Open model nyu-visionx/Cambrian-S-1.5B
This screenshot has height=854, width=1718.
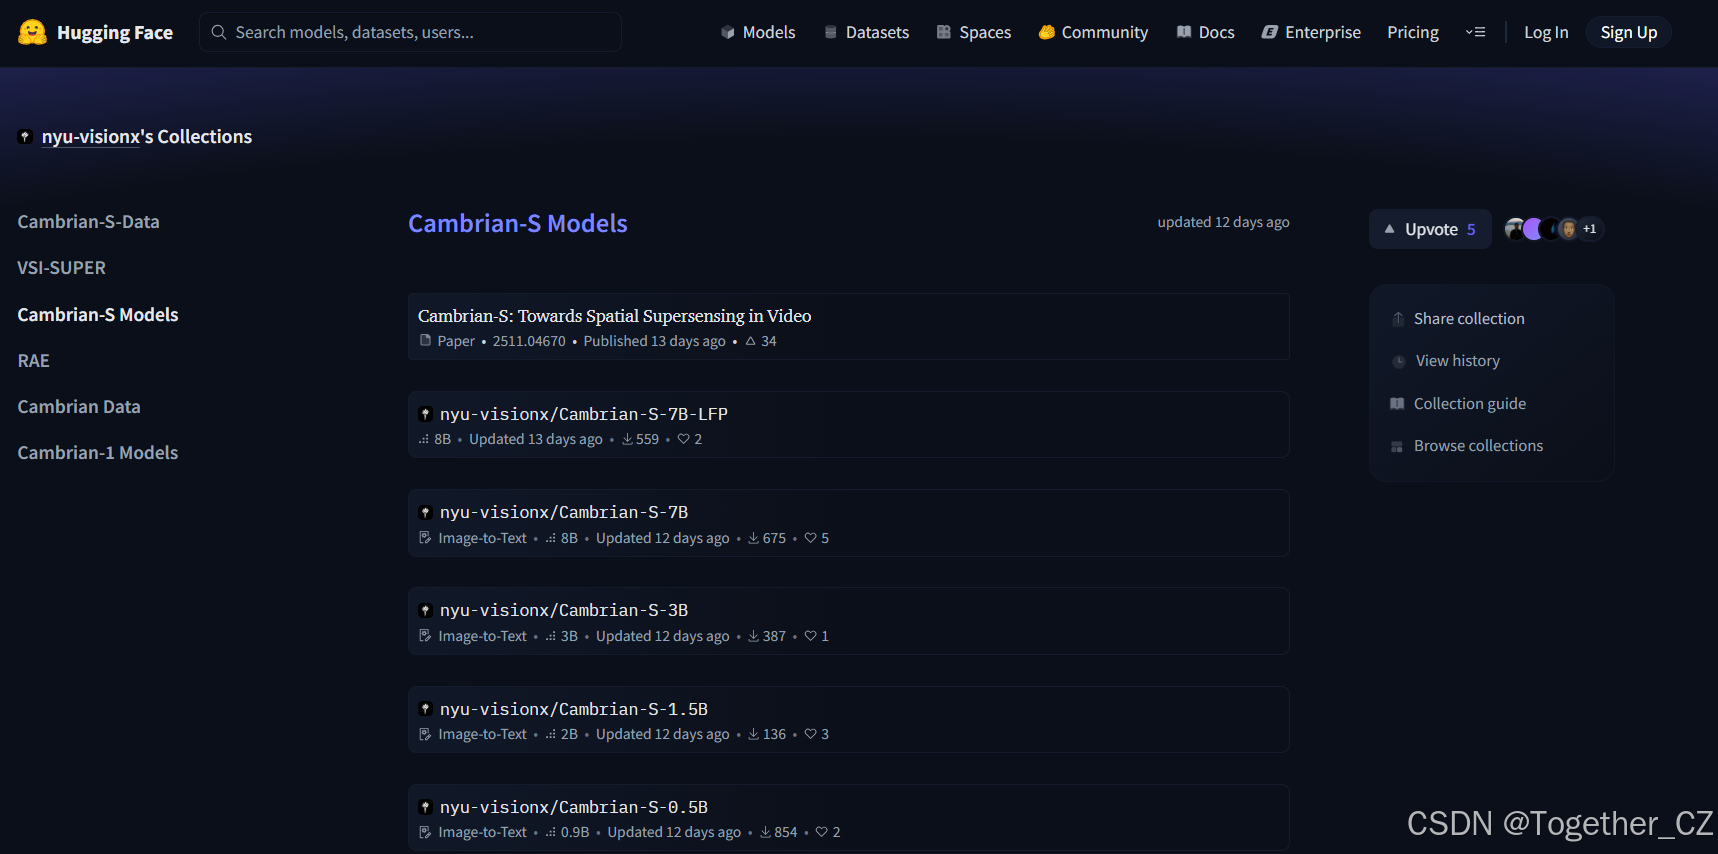tap(574, 709)
